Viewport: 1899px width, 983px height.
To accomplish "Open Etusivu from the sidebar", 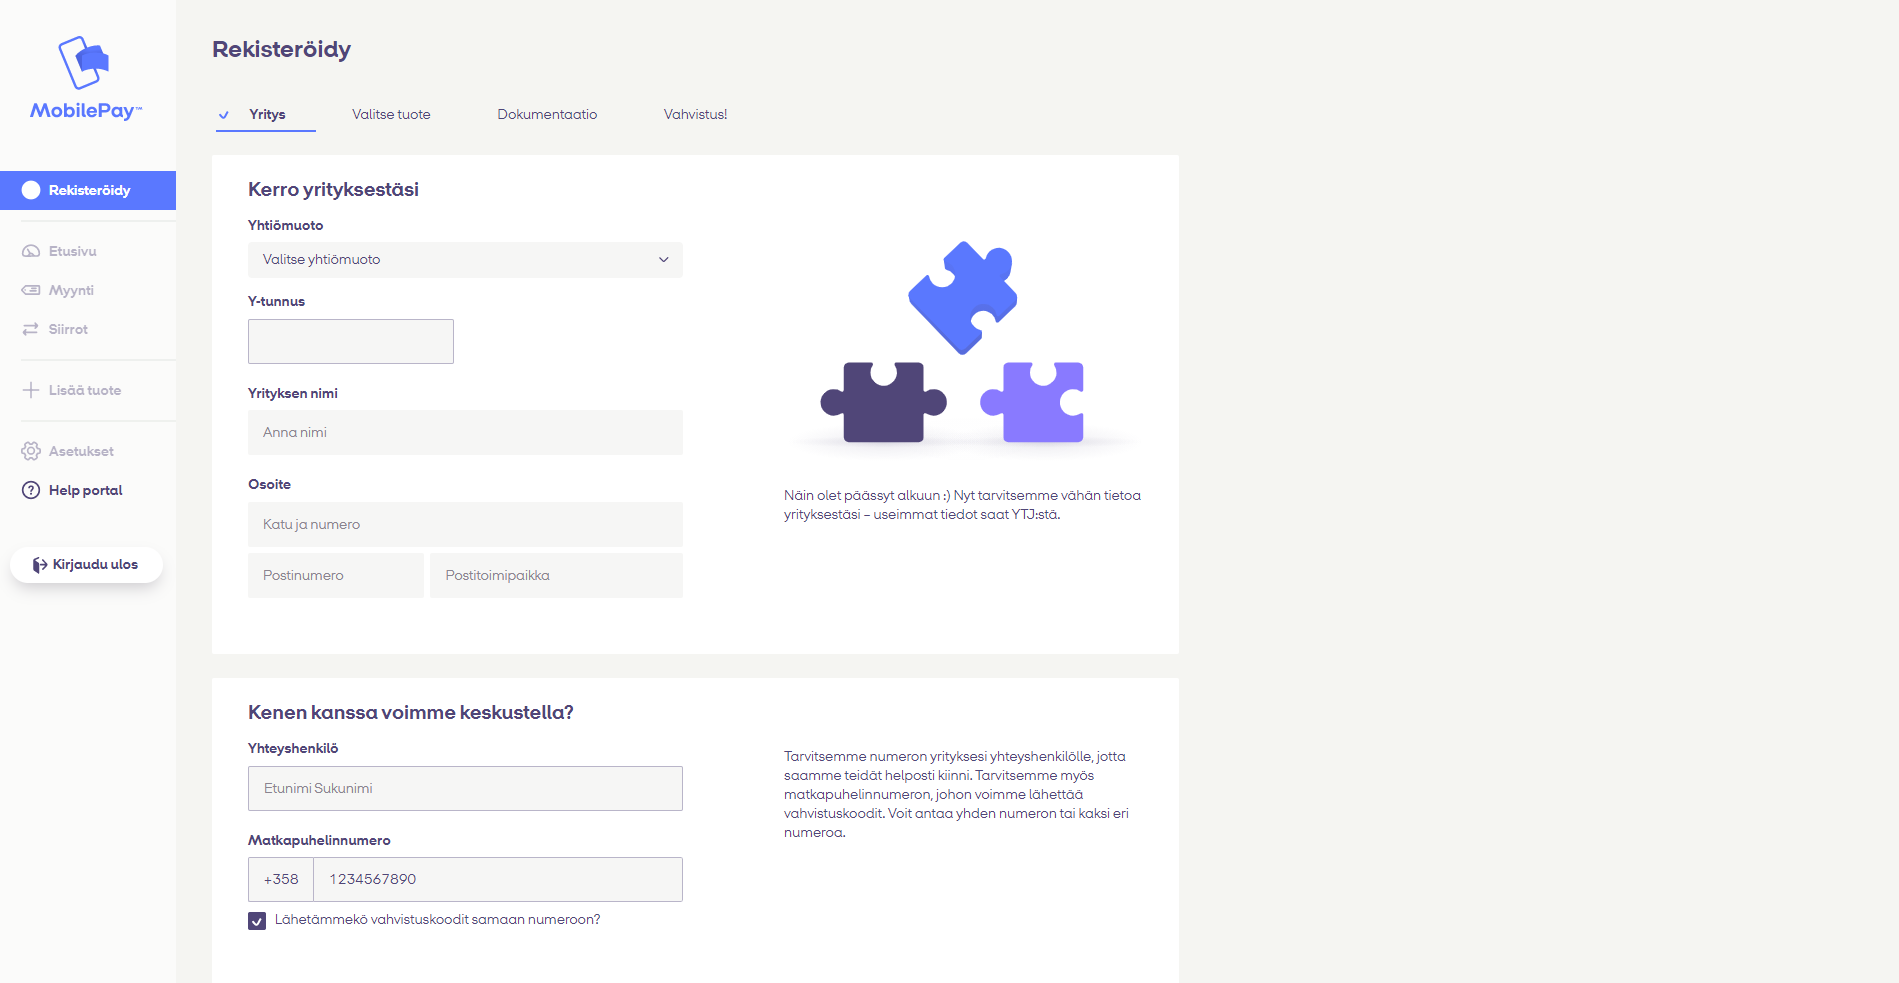I will pyautogui.click(x=70, y=251).
